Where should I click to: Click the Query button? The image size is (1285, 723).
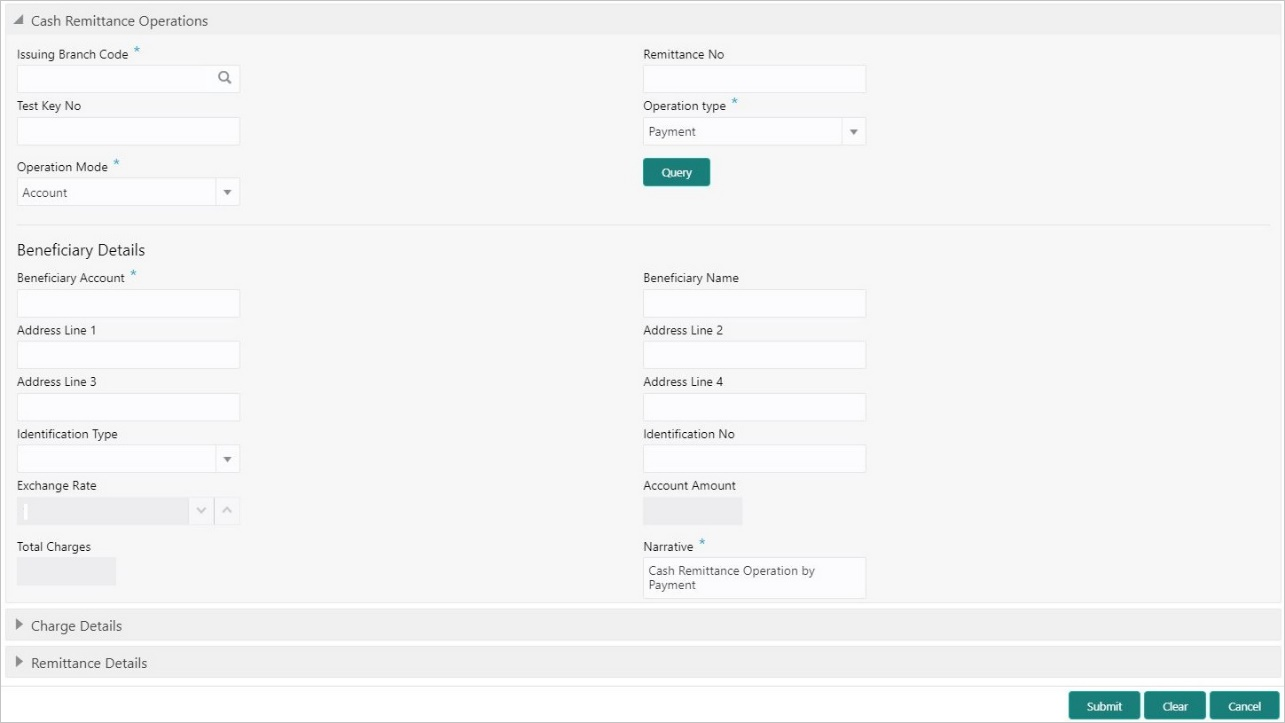pyautogui.click(x=676, y=172)
